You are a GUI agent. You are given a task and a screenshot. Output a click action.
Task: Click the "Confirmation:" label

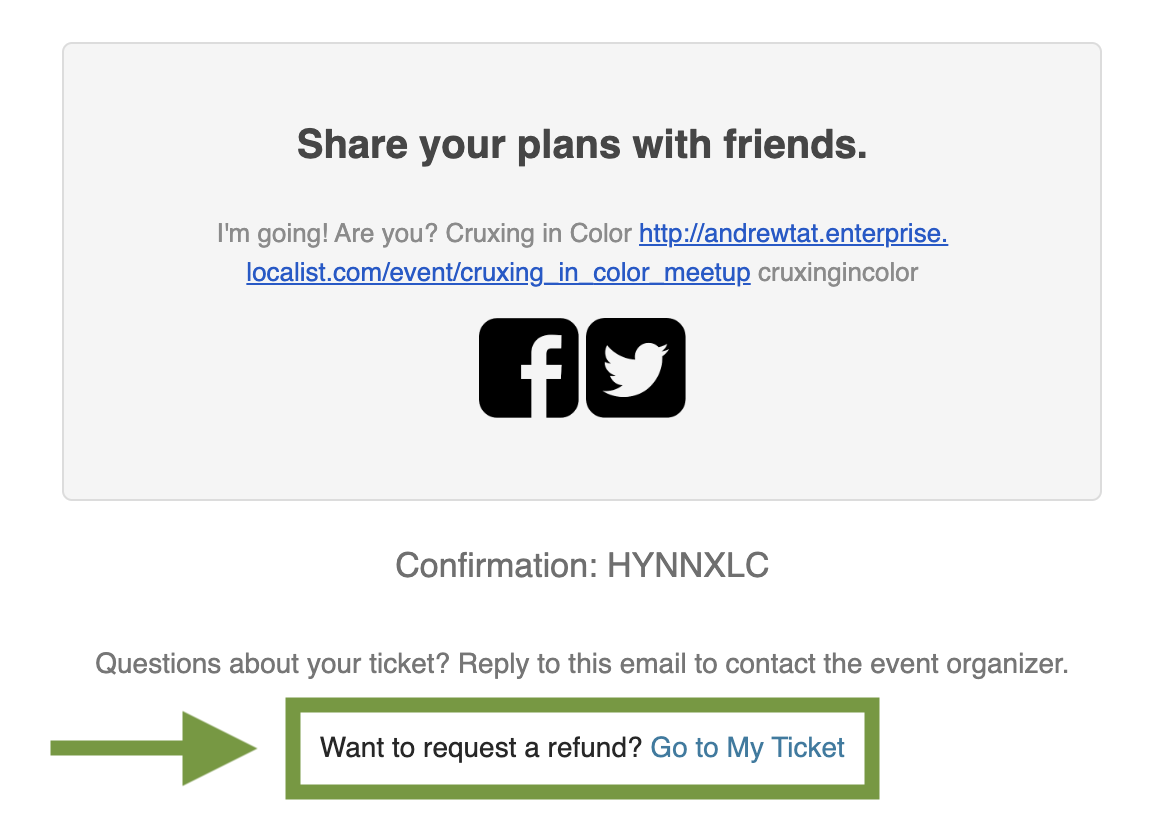coord(497,565)
